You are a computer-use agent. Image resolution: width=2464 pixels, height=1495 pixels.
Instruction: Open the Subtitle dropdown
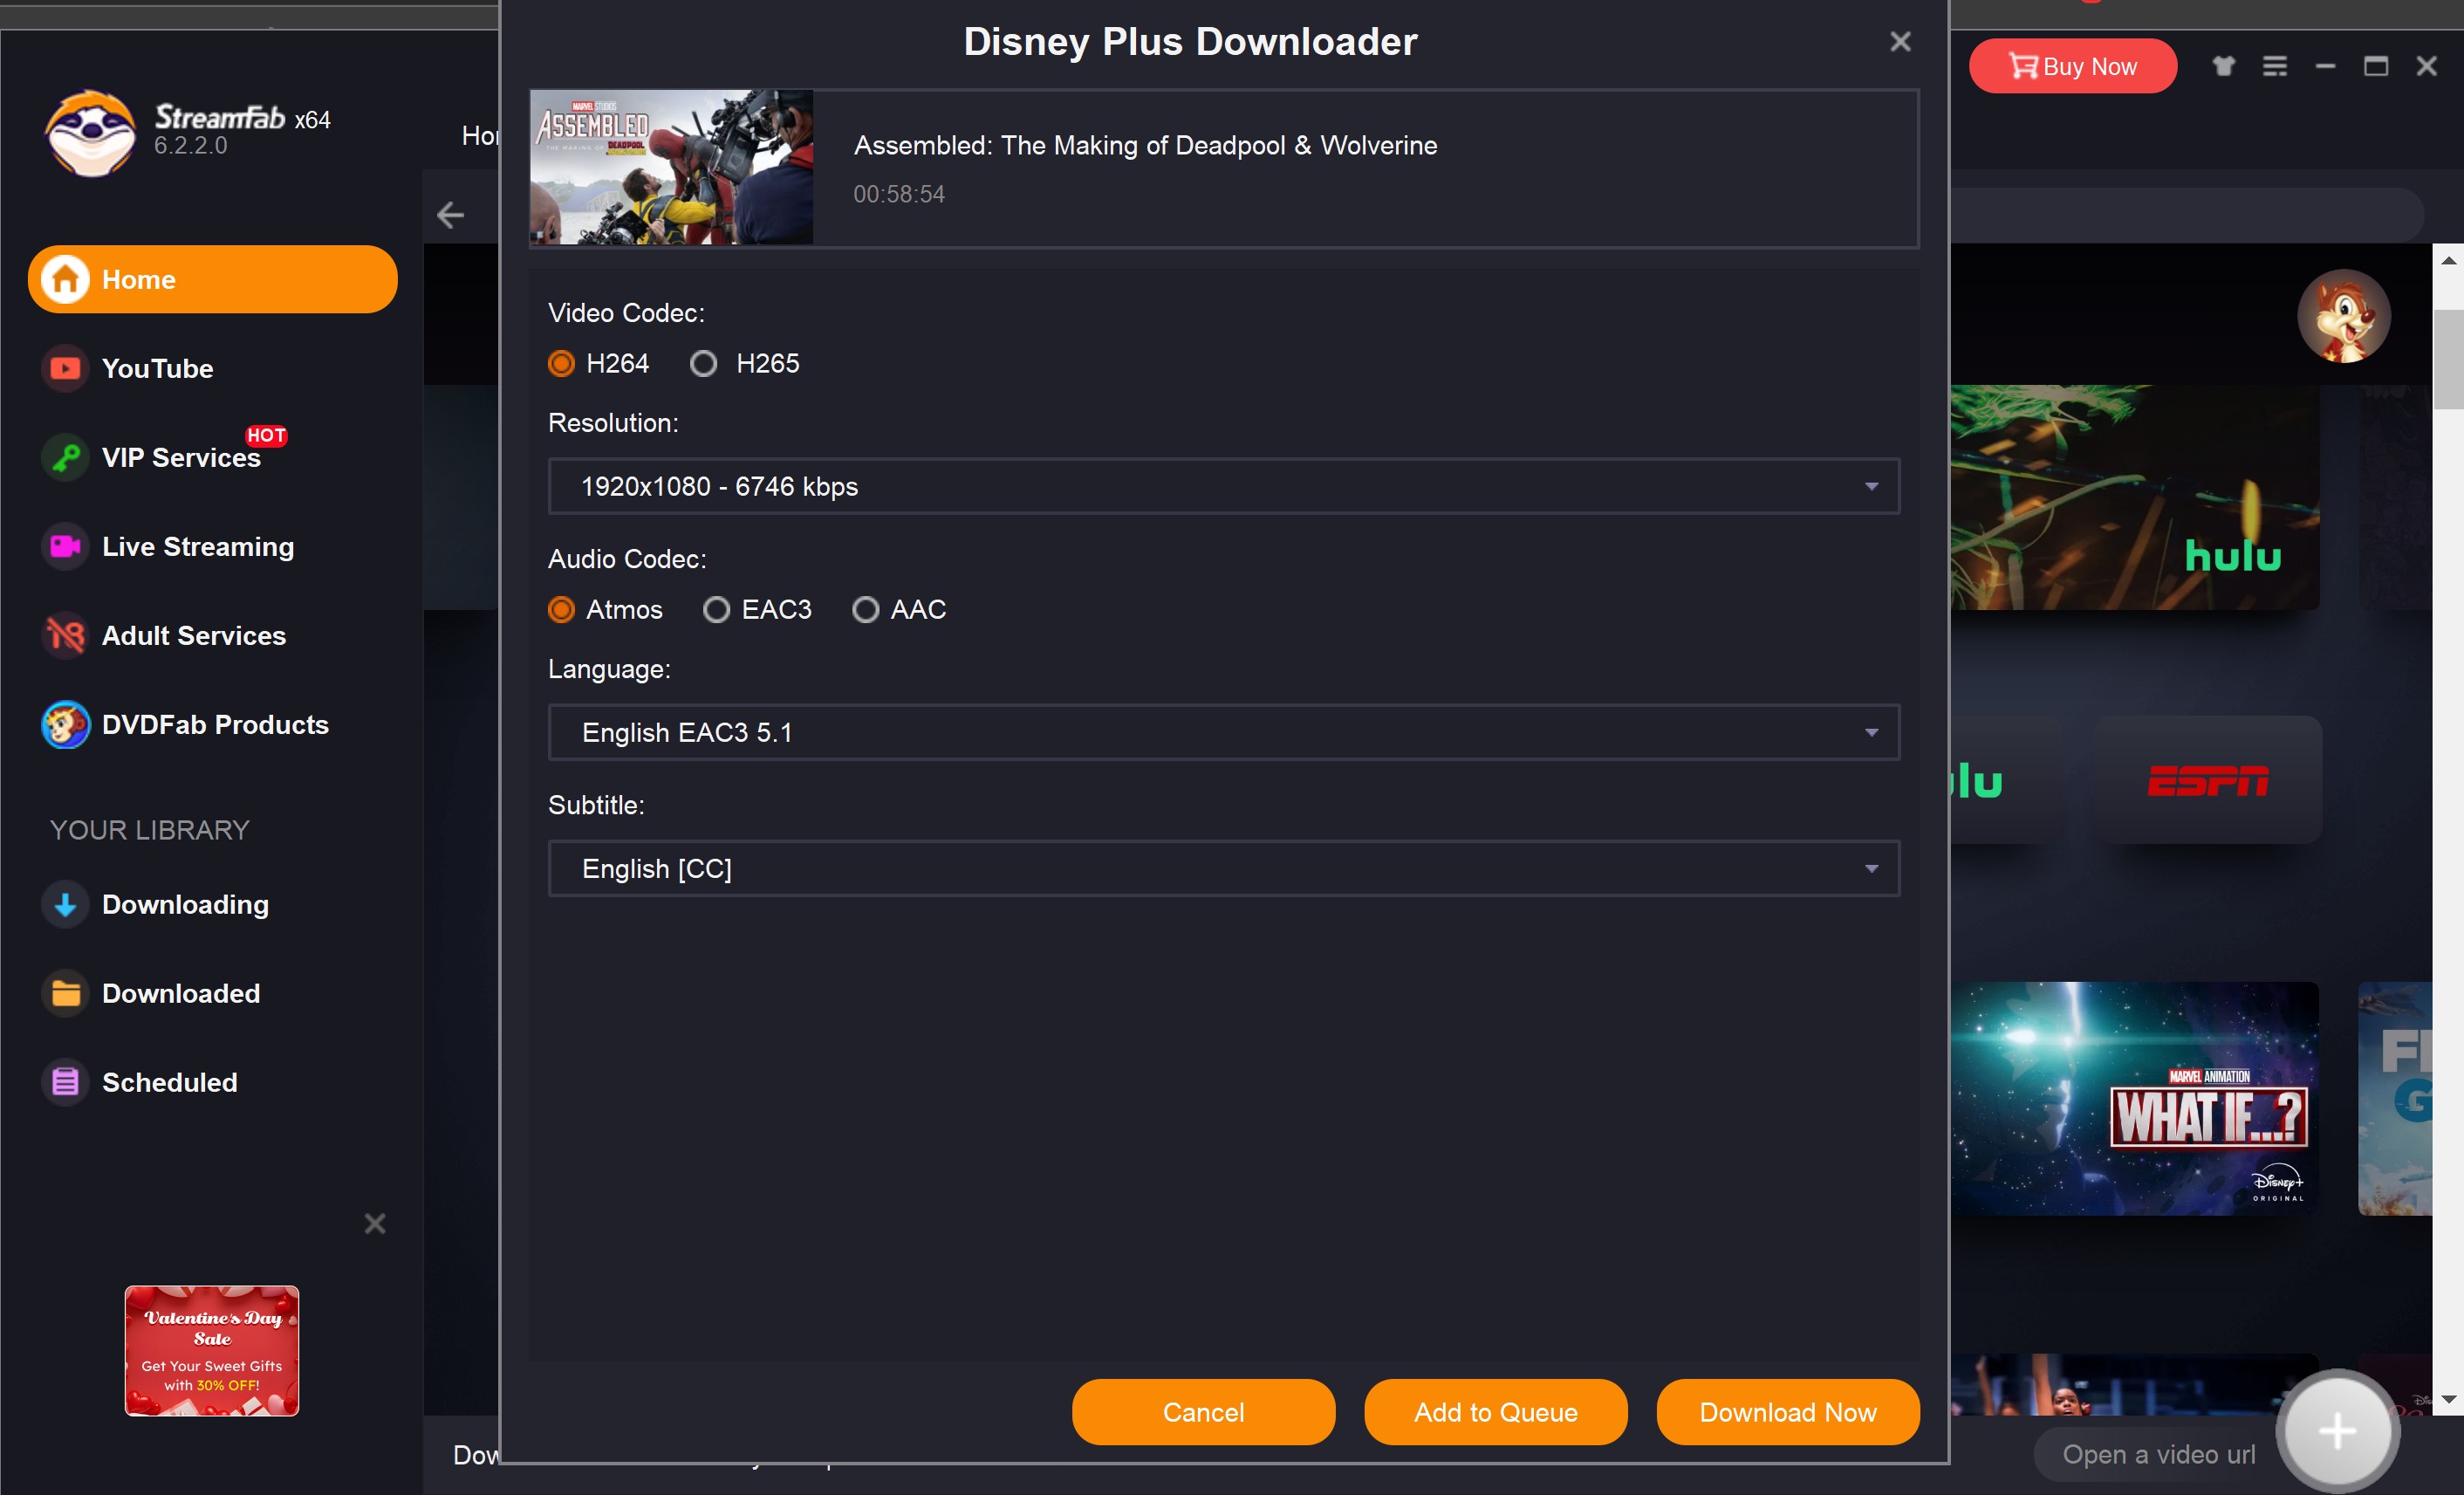(1224, 868)
